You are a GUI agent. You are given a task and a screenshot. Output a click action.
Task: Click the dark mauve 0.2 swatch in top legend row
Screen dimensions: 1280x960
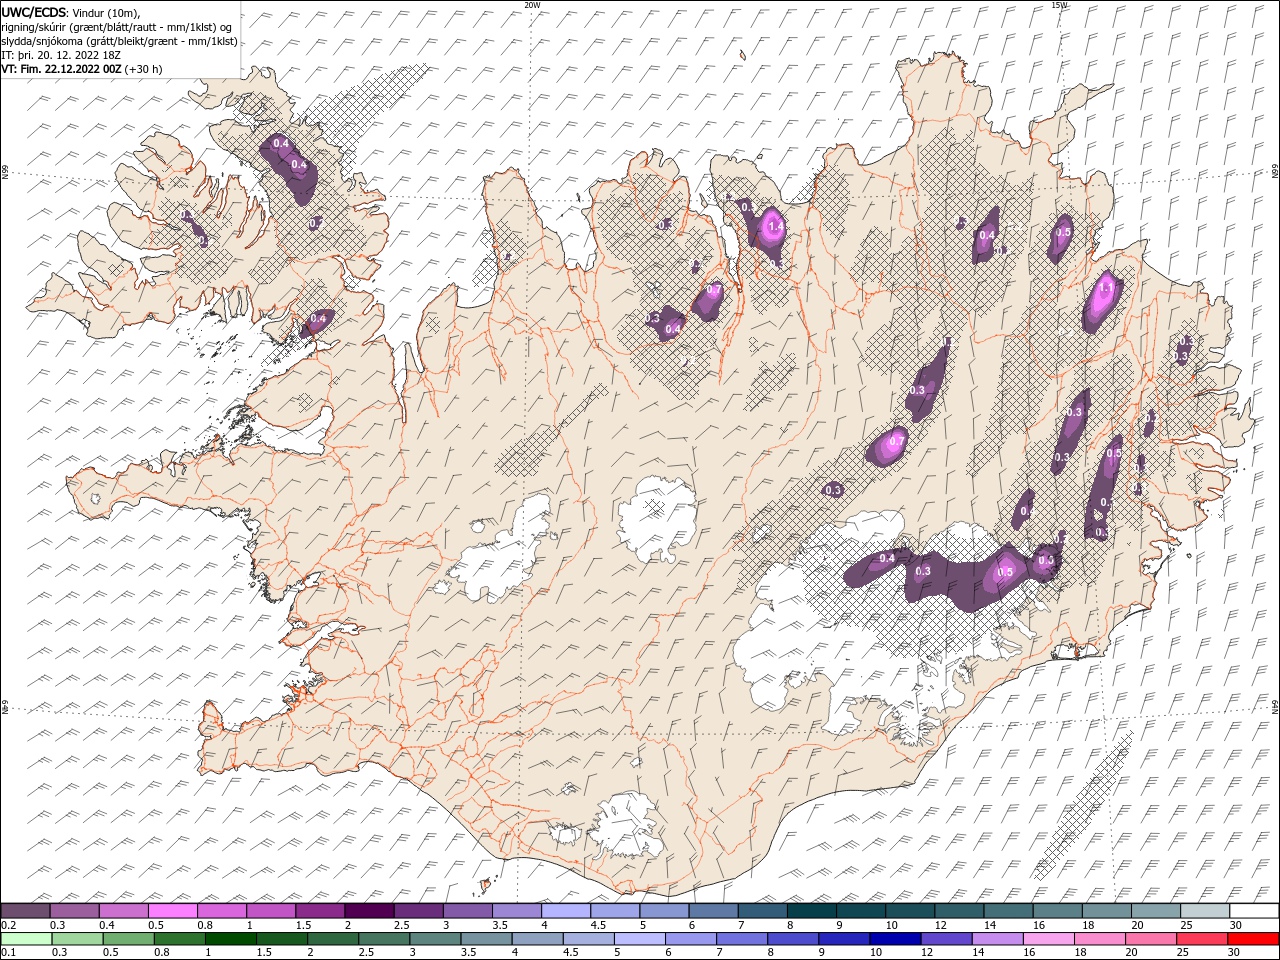[26, 911]
